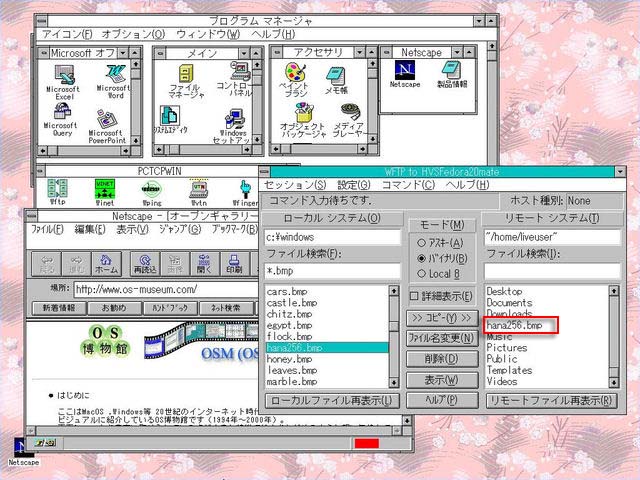The width and height of the screenshot is (640, 480).
Task: Click the ホーム toolbar button in Netscape
Action: (x=107, y=264)
